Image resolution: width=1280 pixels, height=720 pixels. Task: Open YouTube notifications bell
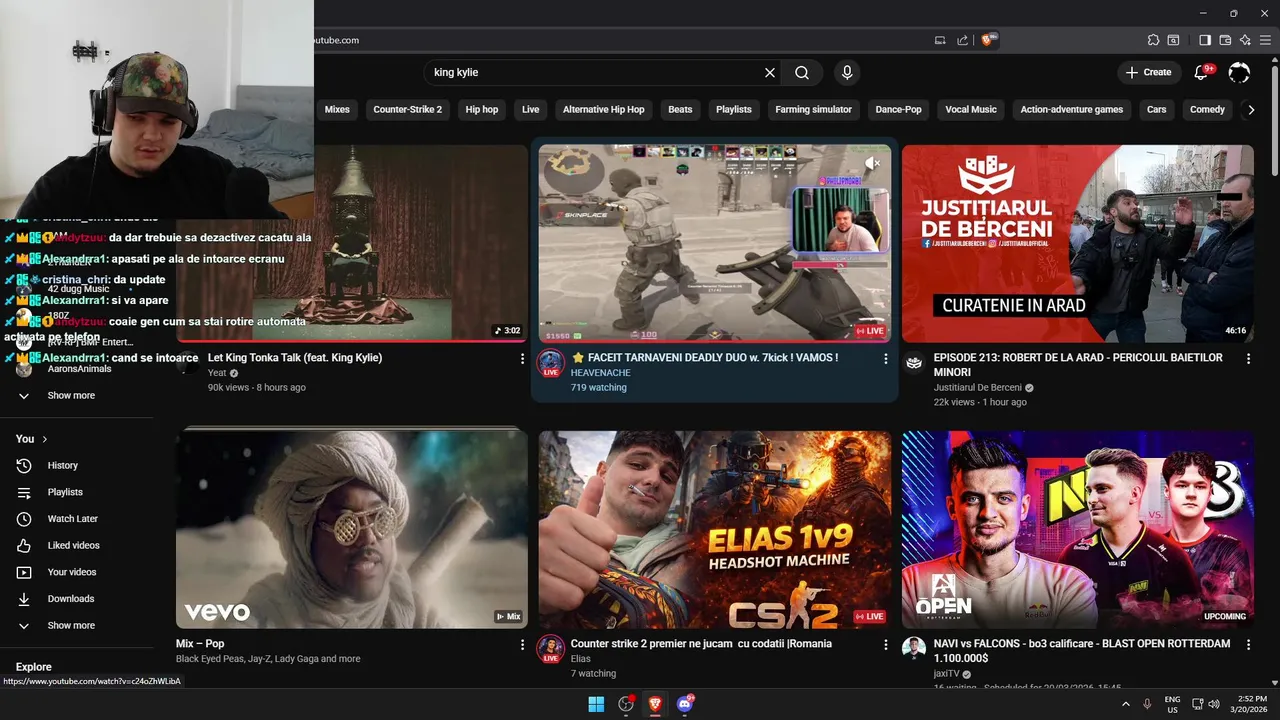1202,72
